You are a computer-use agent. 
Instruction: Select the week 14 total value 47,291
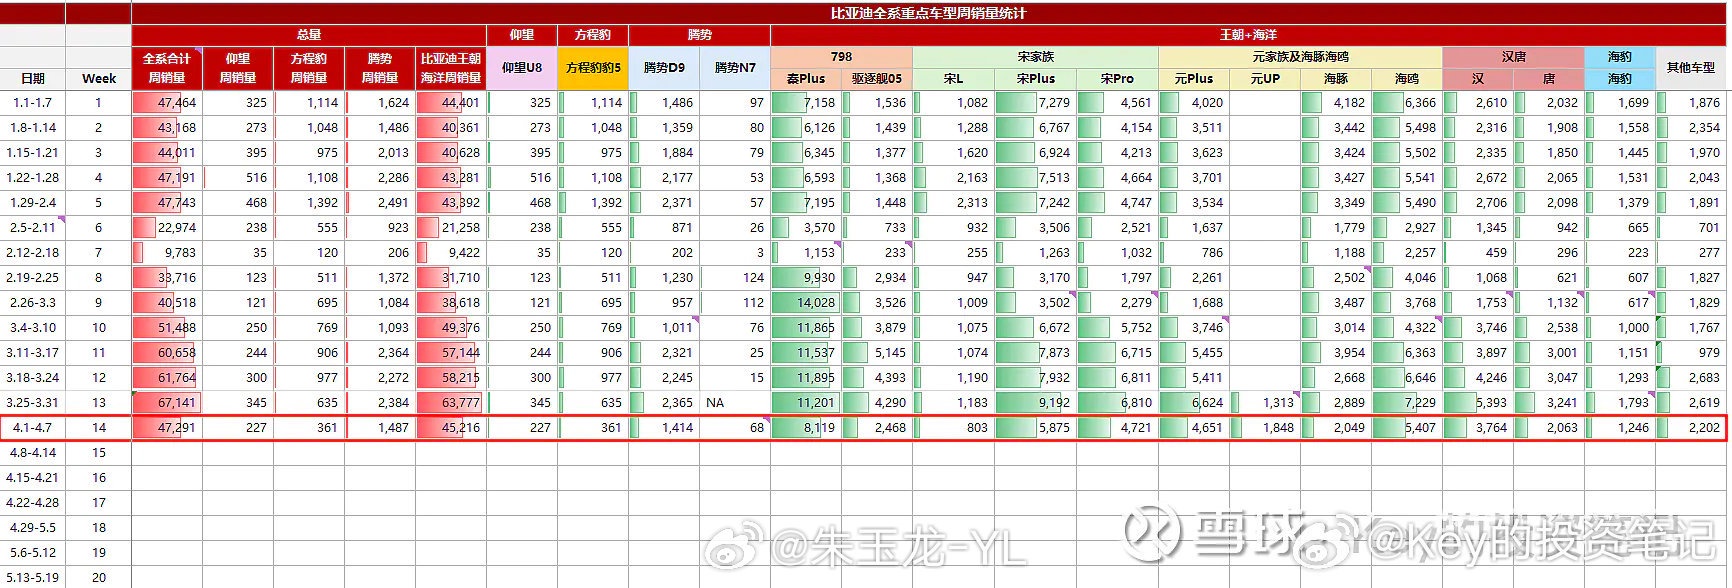point(167,427)
